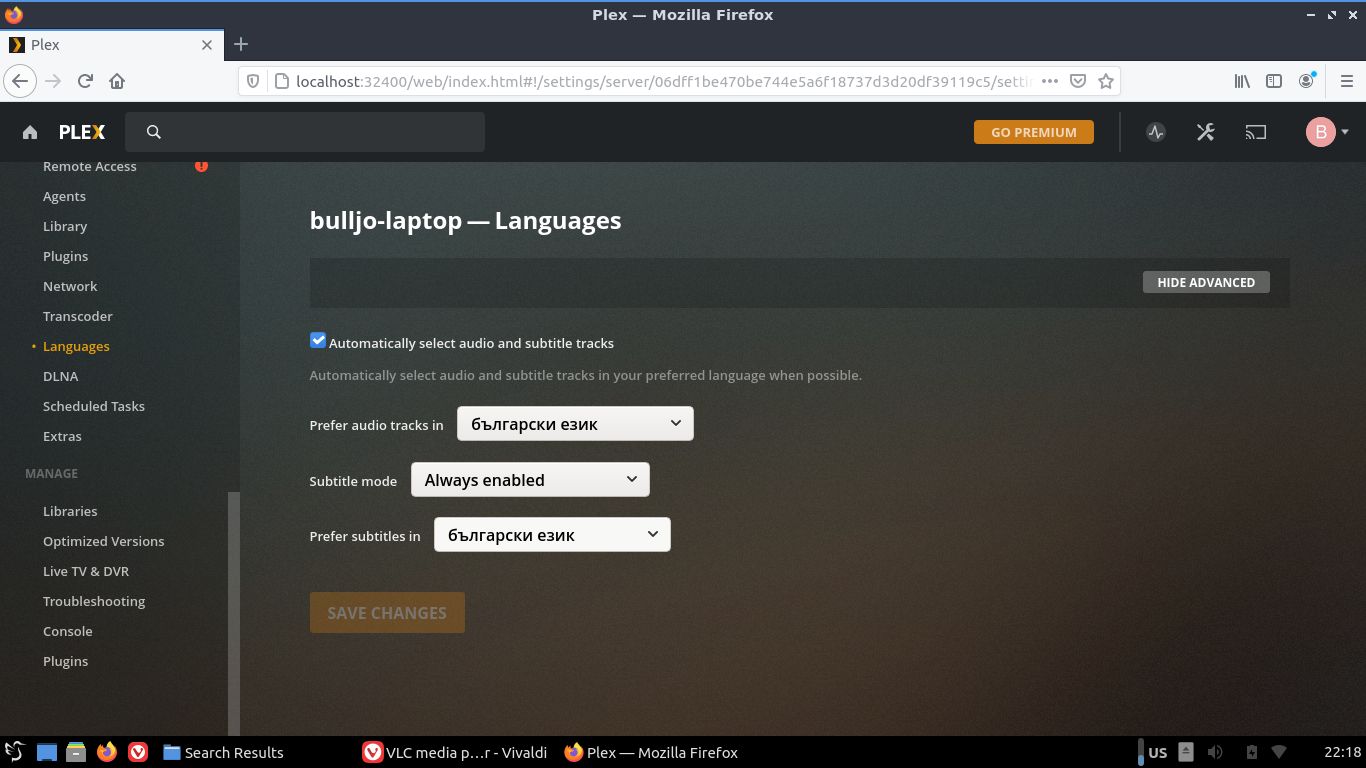Click the US keyboard layout indicator
The width and height of the screenshot is (1366, 768).
tap(1157, 752)
